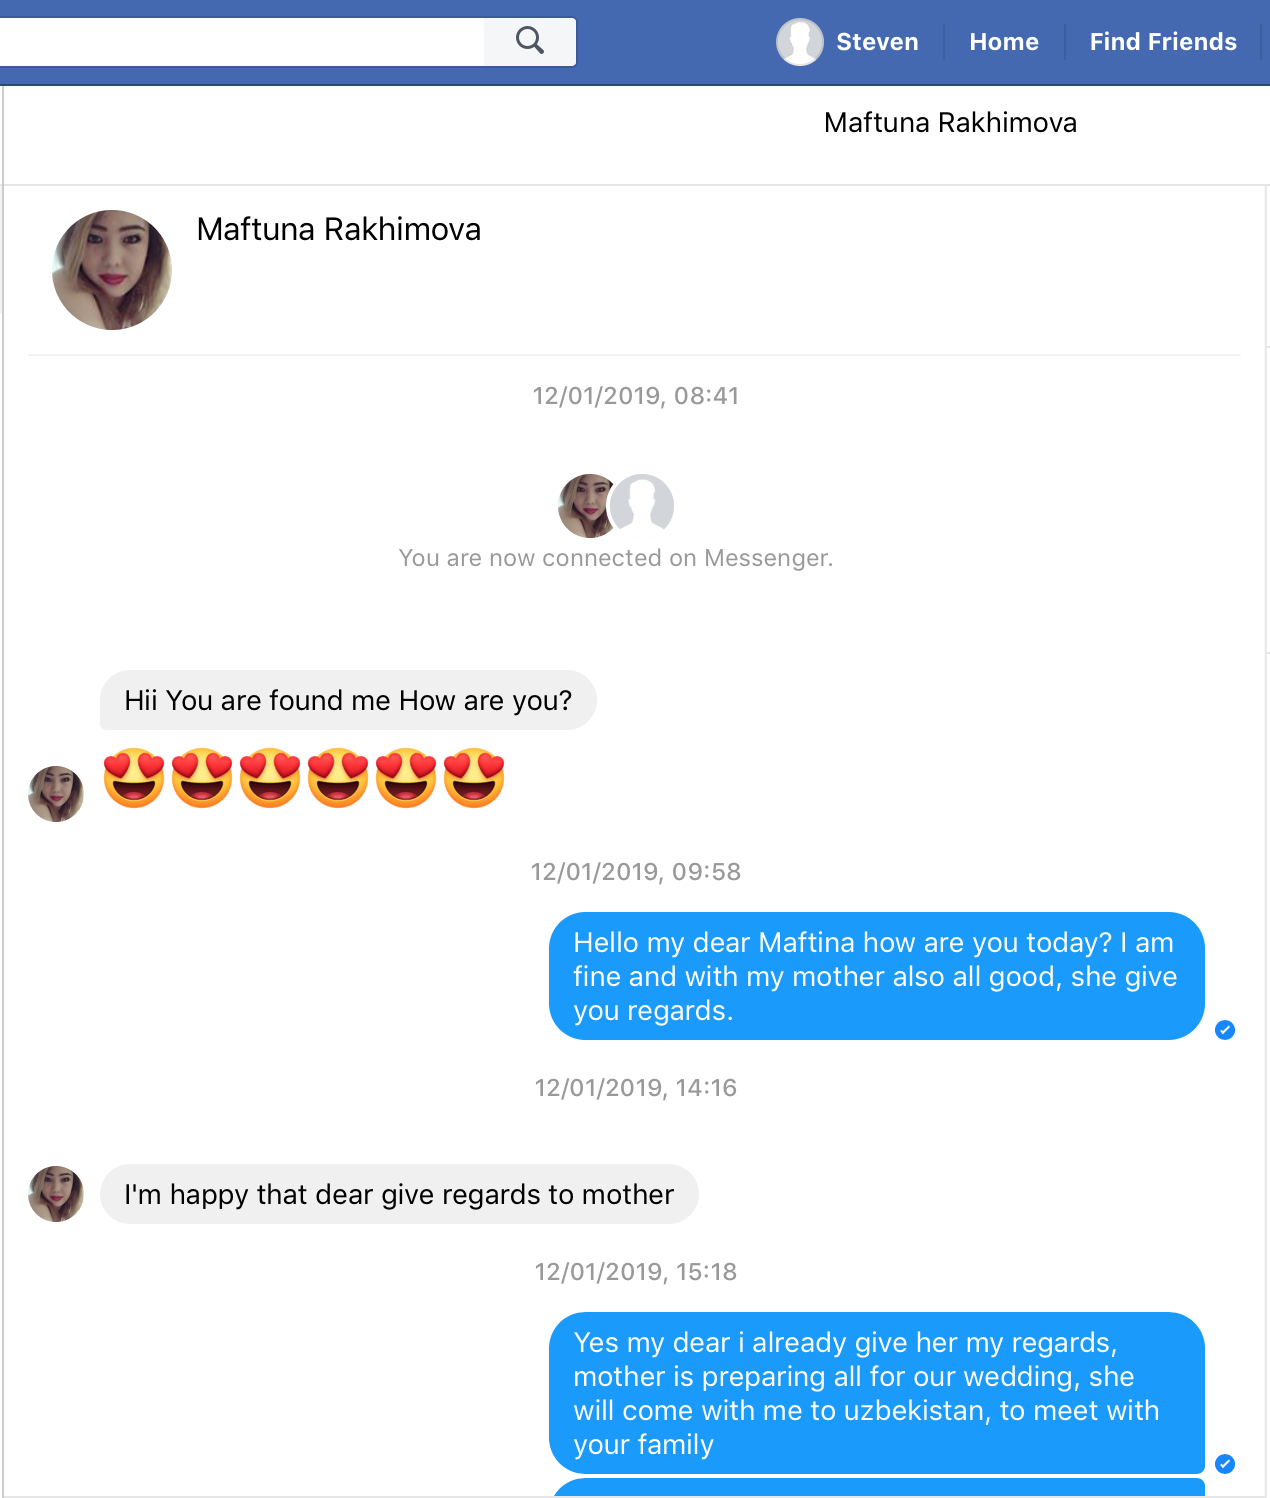Open Steven's profile avatar icon
The image size is (1270, 1498).
800,42
